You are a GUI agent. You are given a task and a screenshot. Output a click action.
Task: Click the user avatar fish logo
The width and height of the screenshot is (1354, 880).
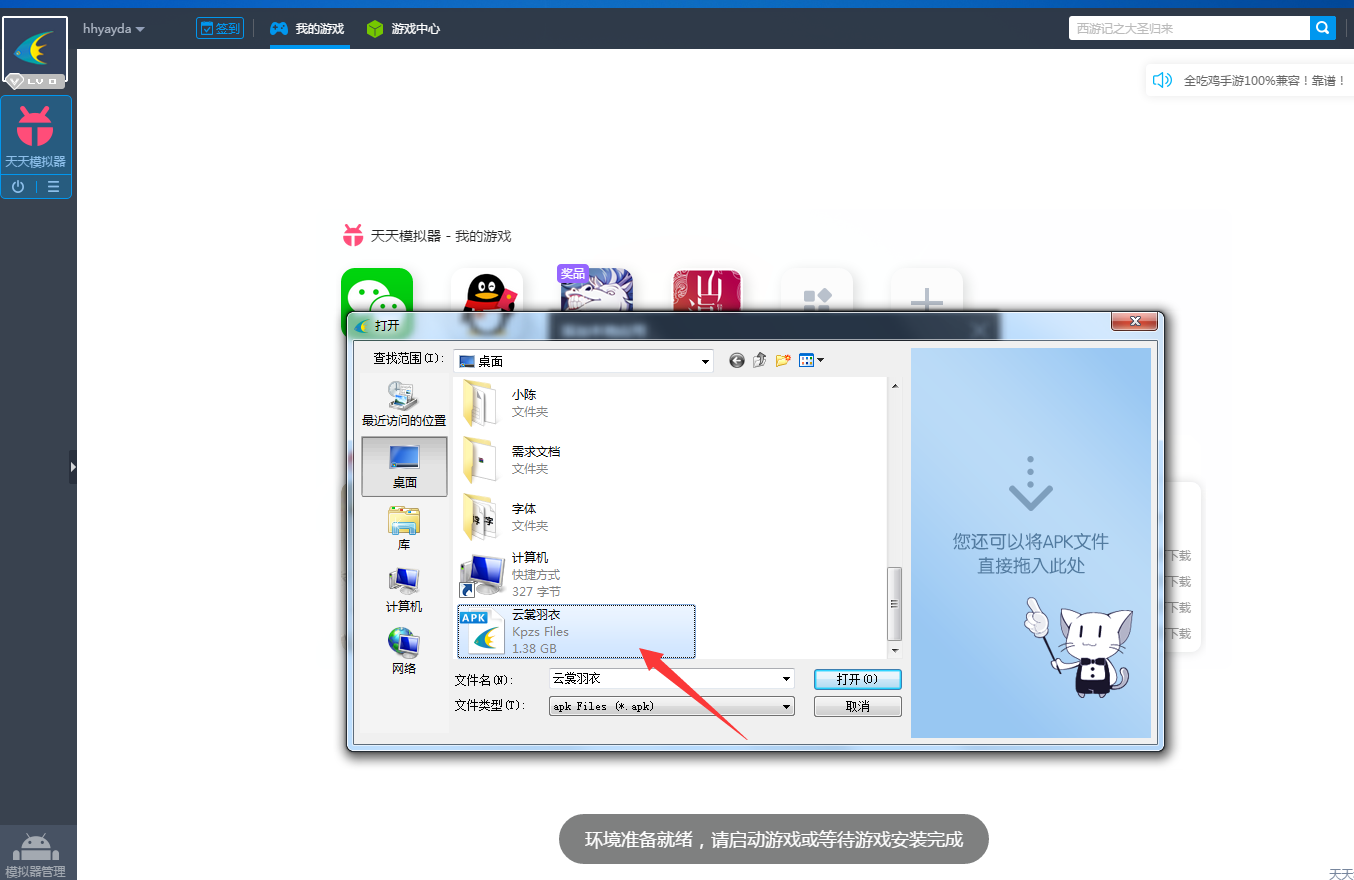click(x=36, y=50)
